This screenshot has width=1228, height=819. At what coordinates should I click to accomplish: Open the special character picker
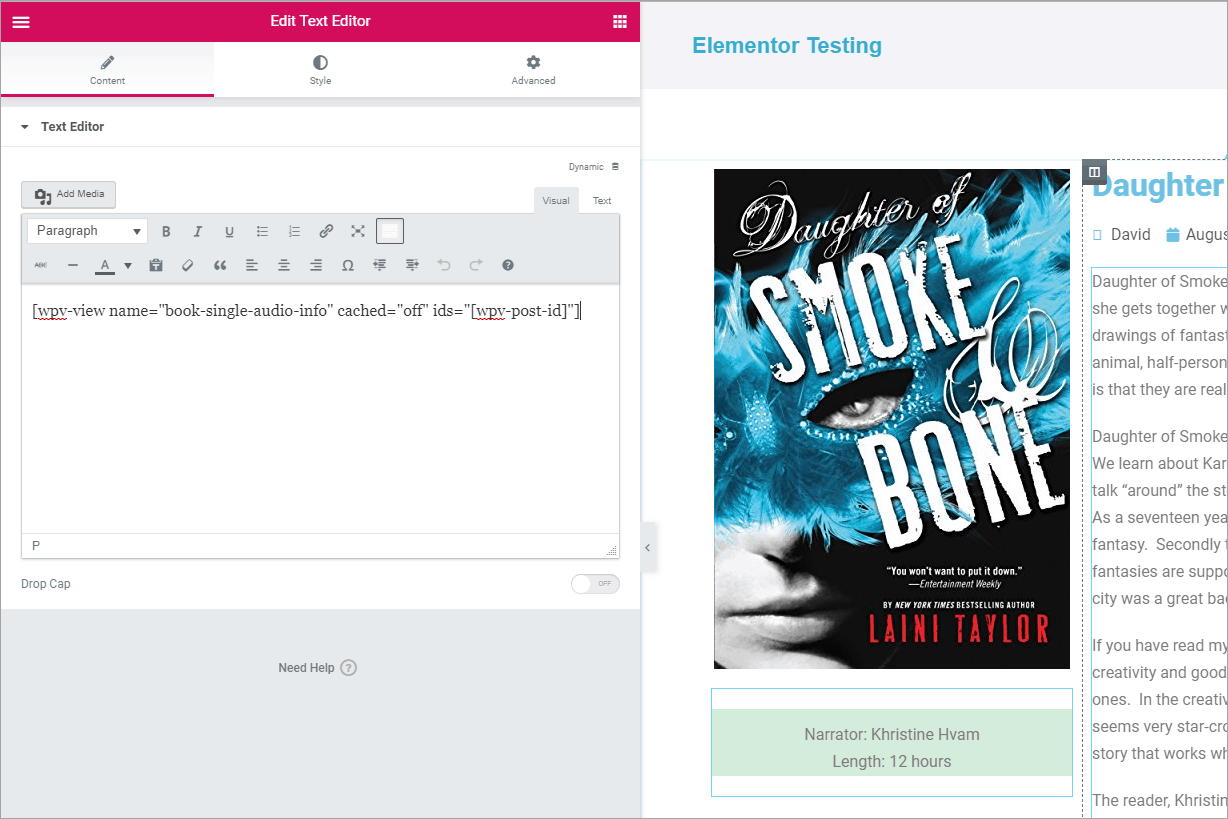click(x=347, y=265)
